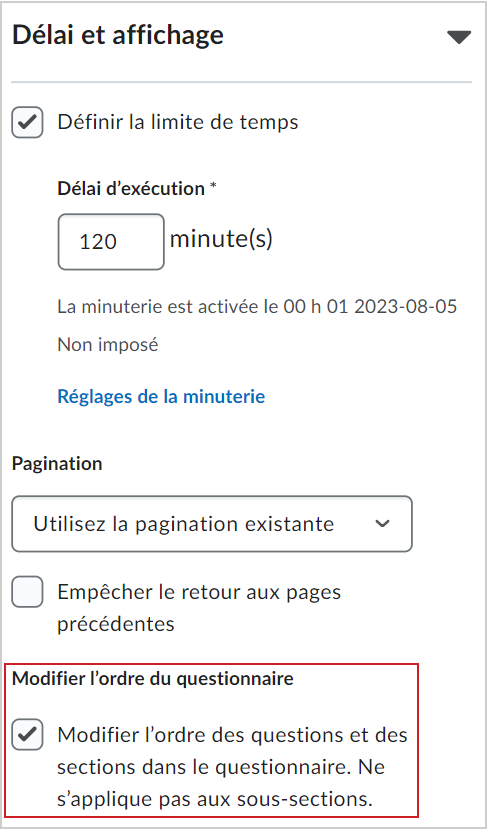Uncheck the Définir la limite de temps box
Image resolution: width=487 pixels, height=830 pixels.
(28, 122)
